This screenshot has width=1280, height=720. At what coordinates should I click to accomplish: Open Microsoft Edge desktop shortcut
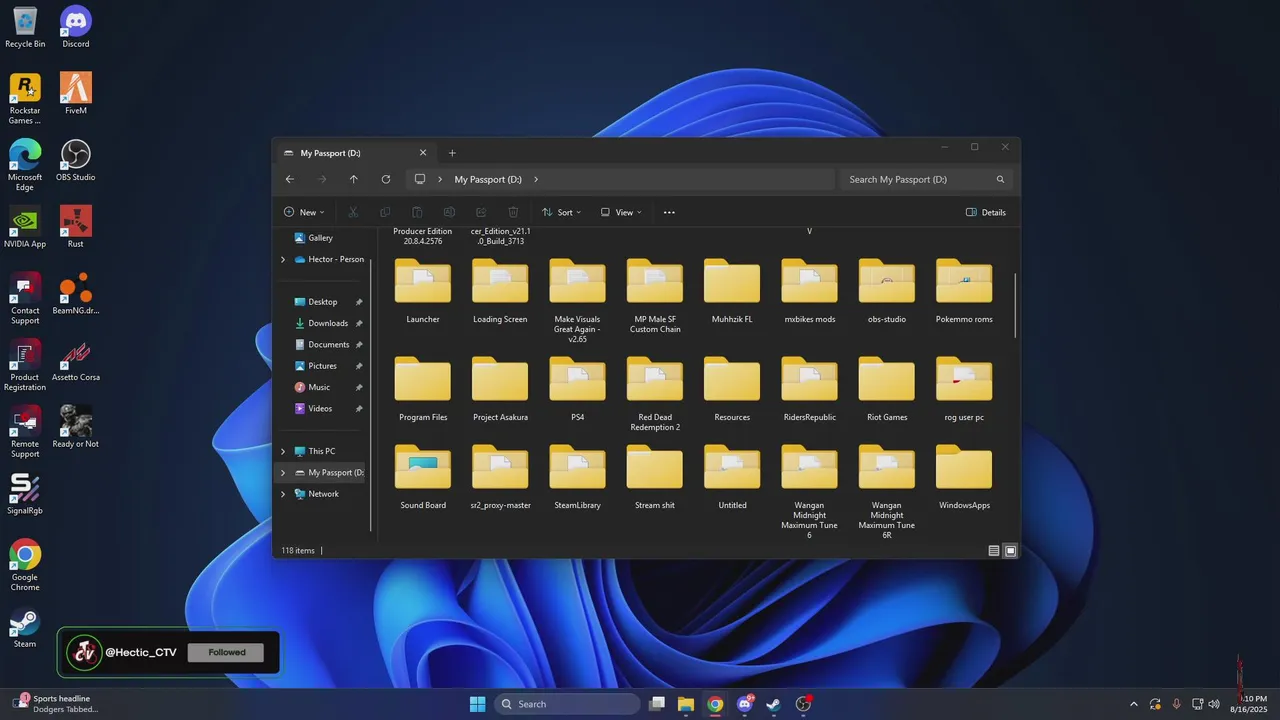[25, 166]
